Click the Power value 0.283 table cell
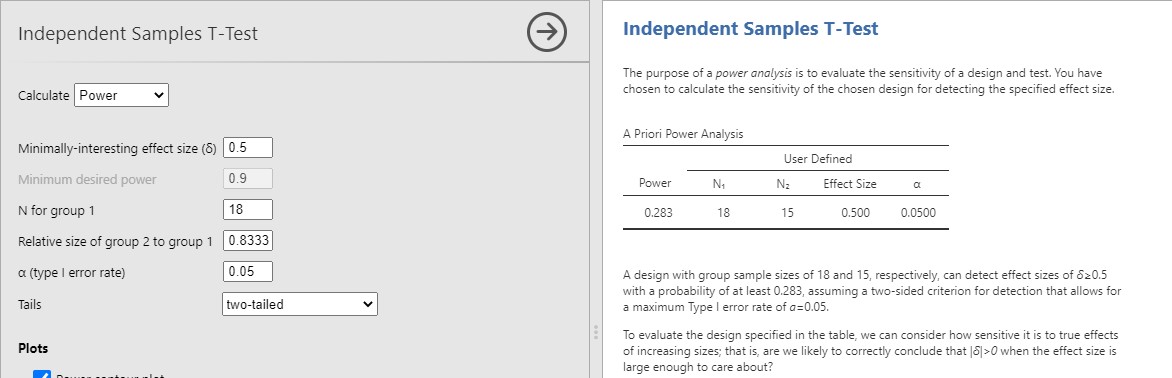Viewport: 1172px width, 378px height. [x=659, y=213]
